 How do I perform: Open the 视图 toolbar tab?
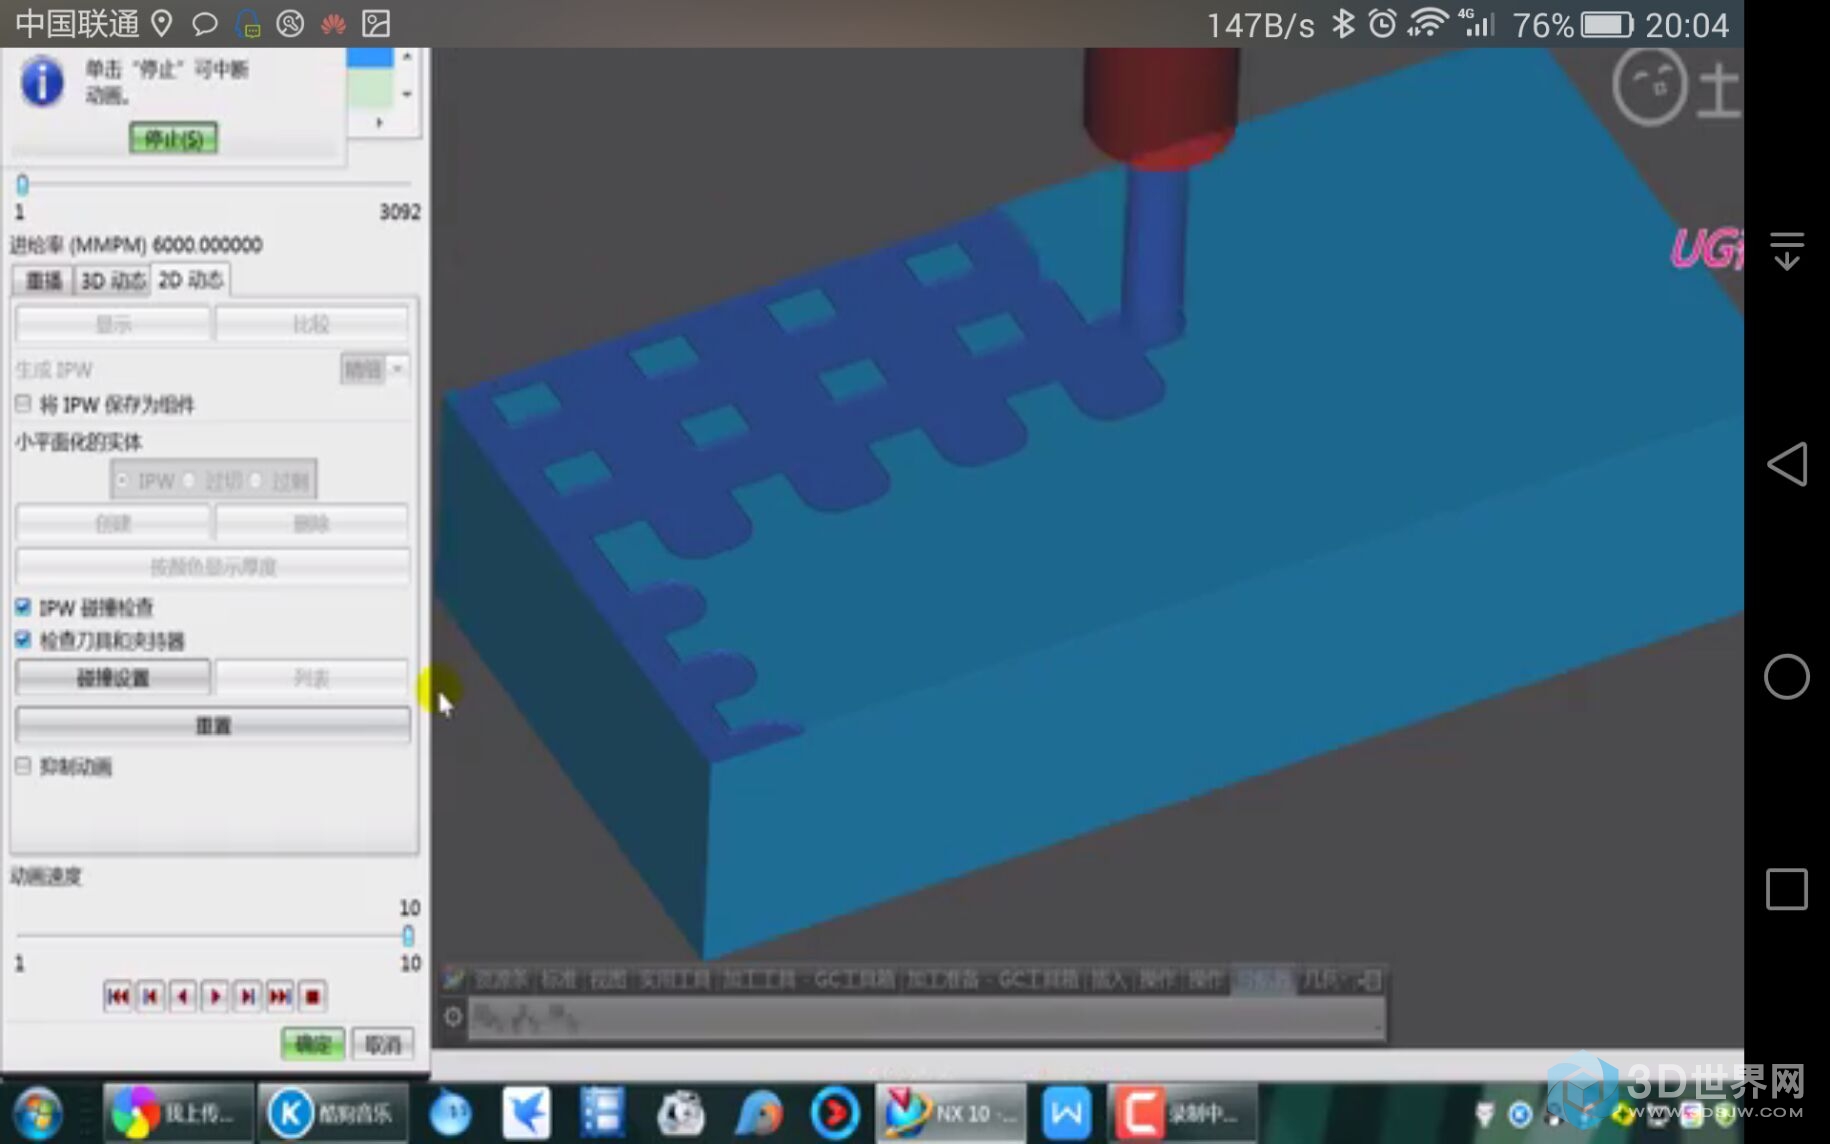pos(608,979)
